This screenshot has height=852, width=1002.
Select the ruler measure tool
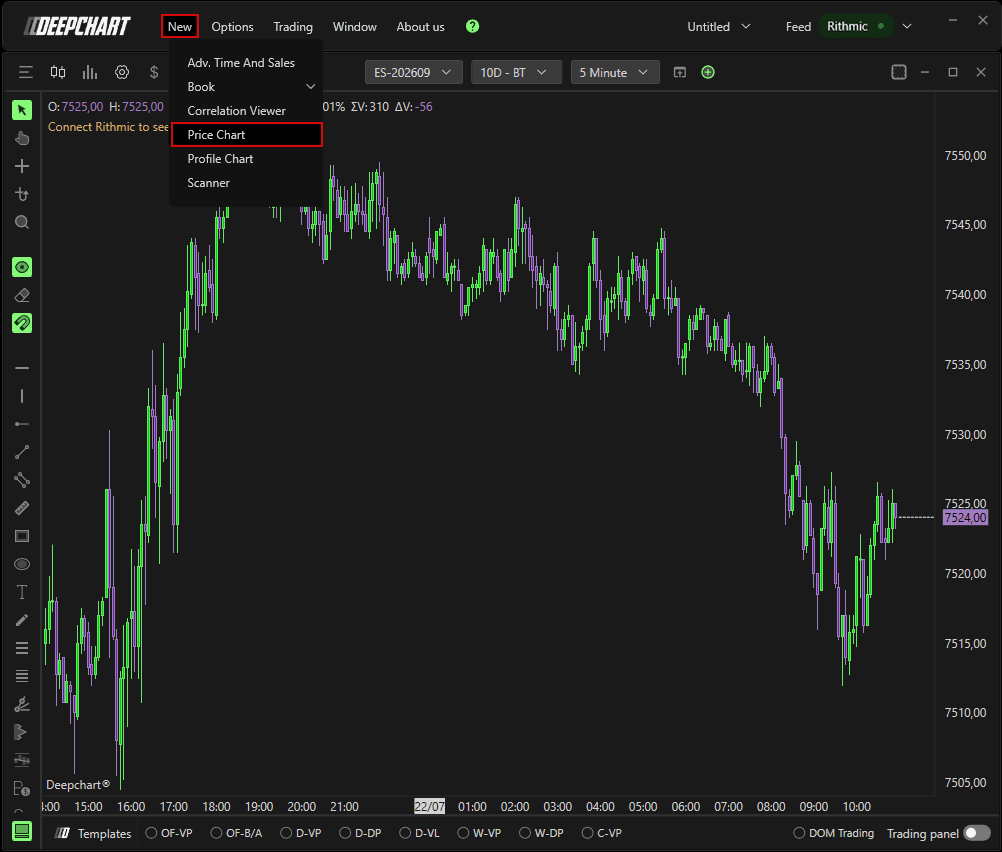(x=22, y=508)
